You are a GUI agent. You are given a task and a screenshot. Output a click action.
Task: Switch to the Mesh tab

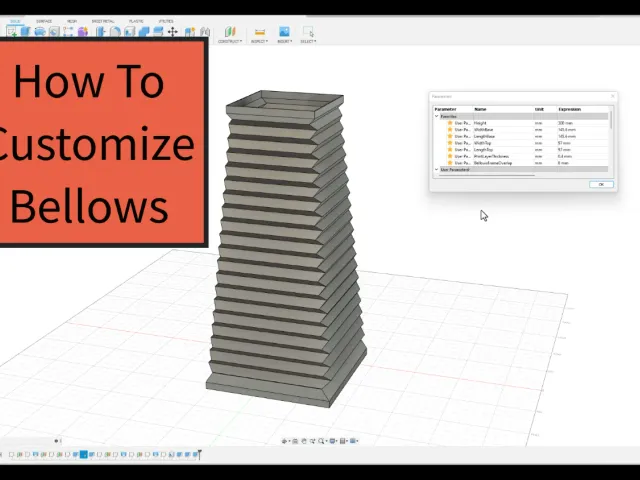72,21
